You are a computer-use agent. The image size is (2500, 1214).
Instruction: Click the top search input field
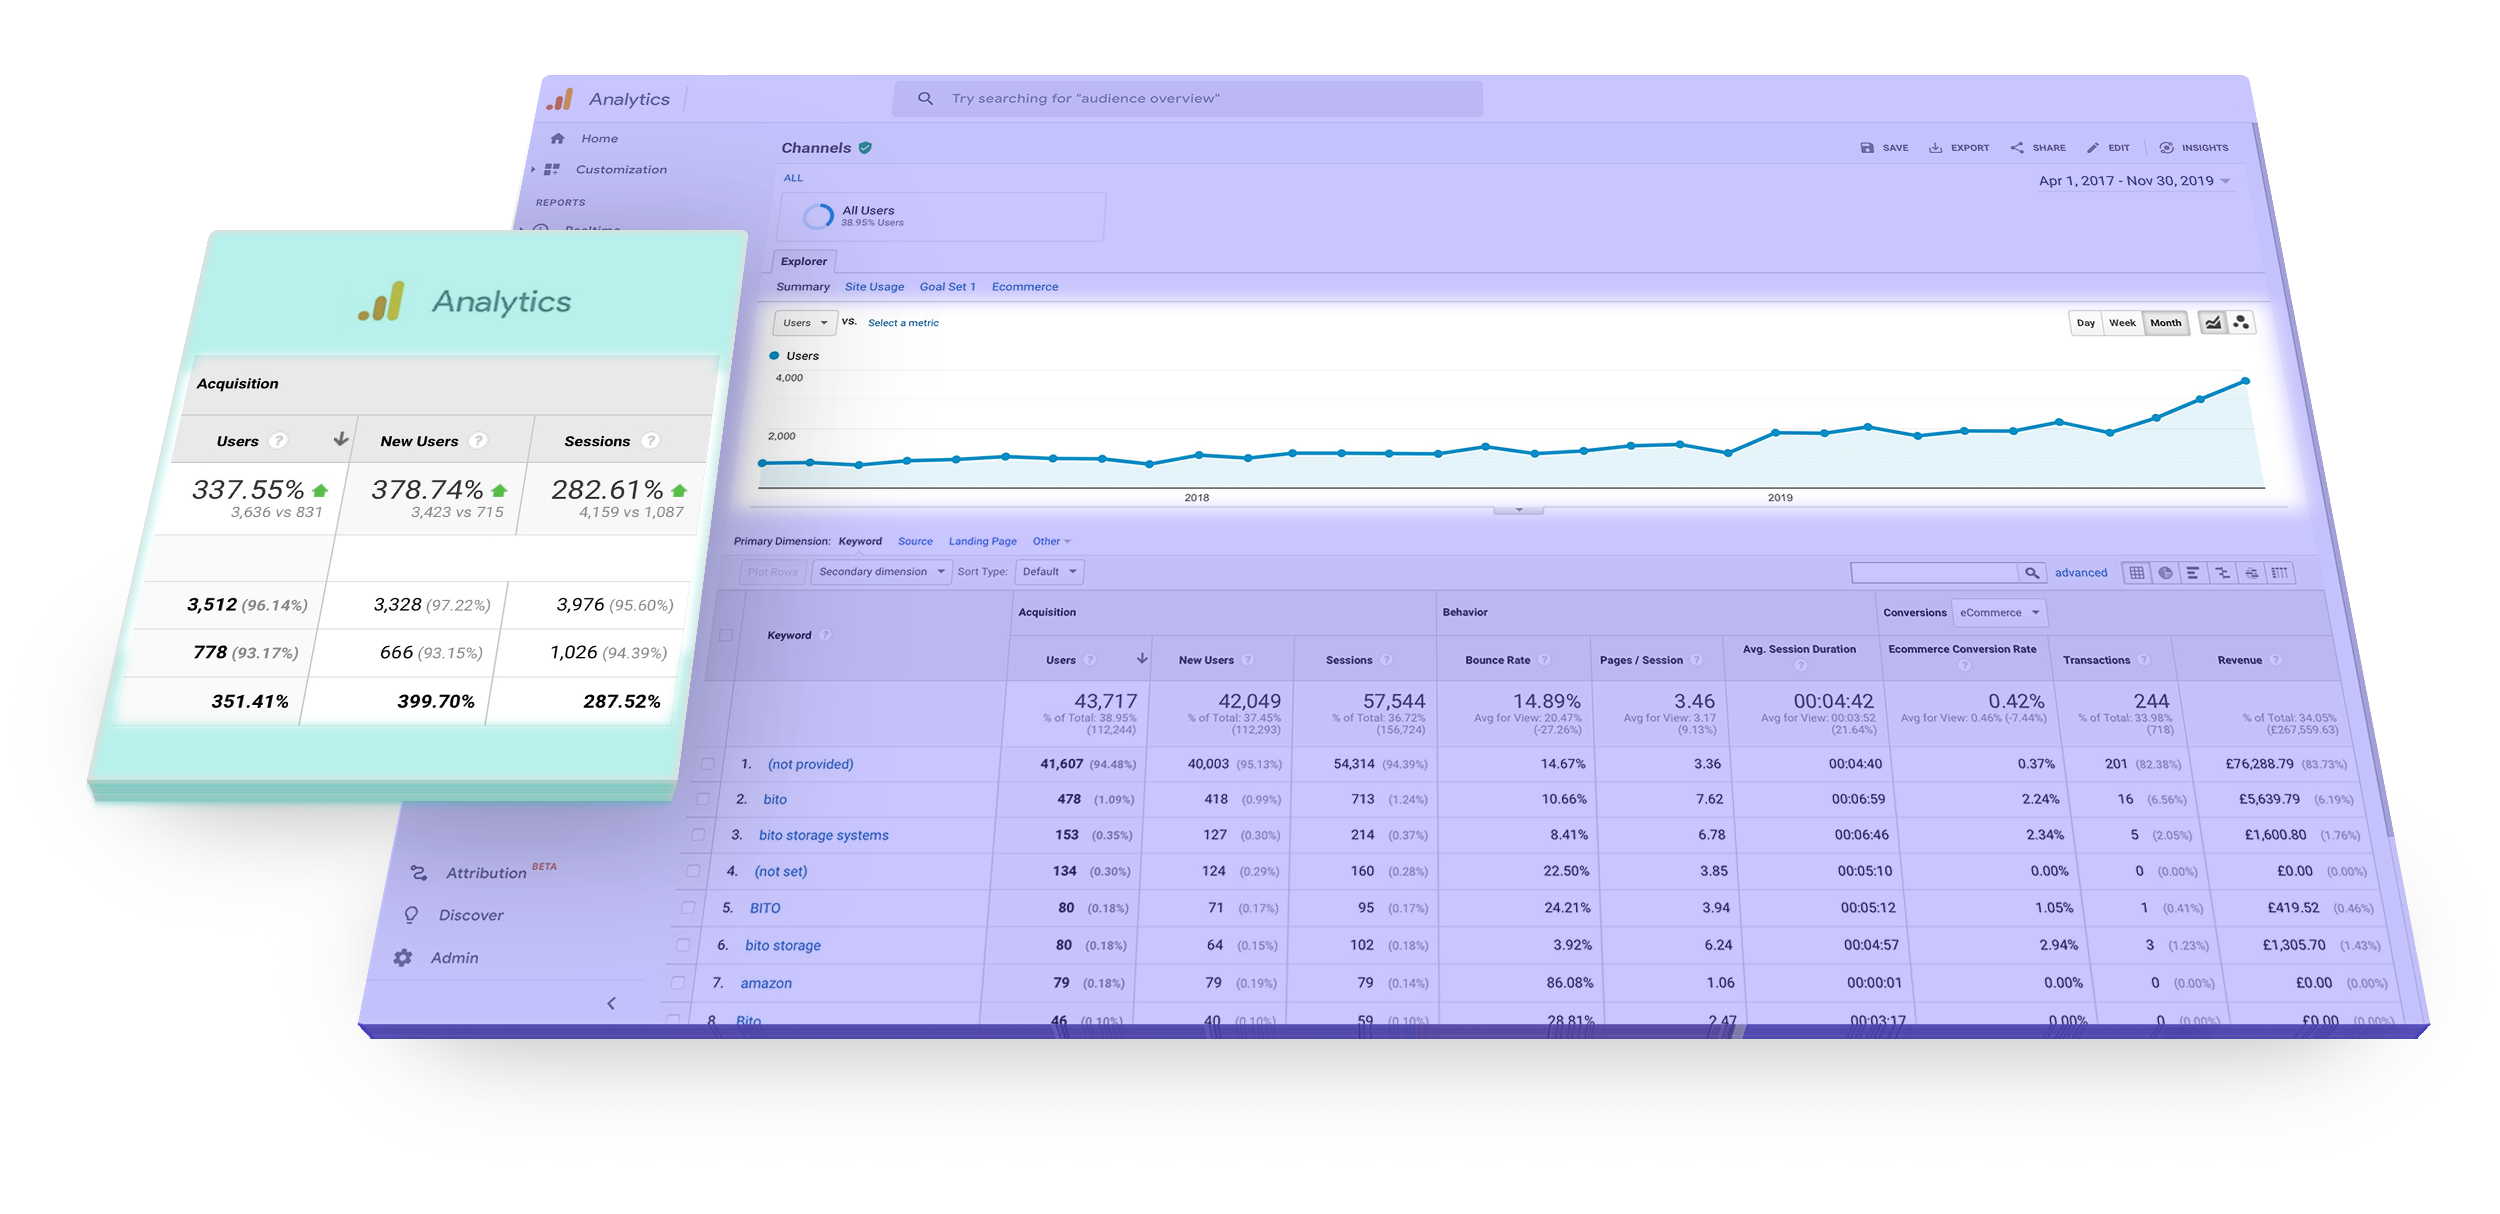pyautogui.click(x=1188, y=99)
